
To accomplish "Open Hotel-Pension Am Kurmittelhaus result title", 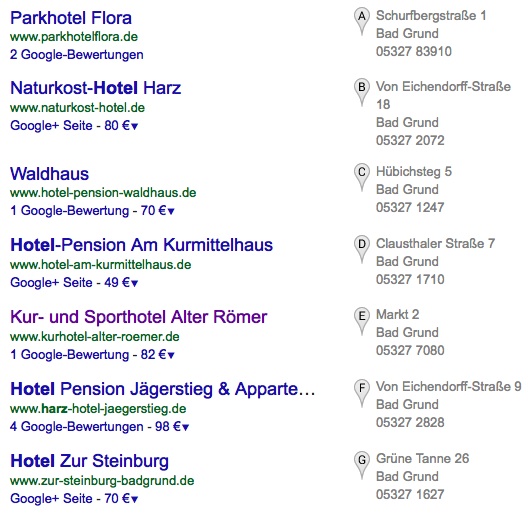I will [141, 245].
